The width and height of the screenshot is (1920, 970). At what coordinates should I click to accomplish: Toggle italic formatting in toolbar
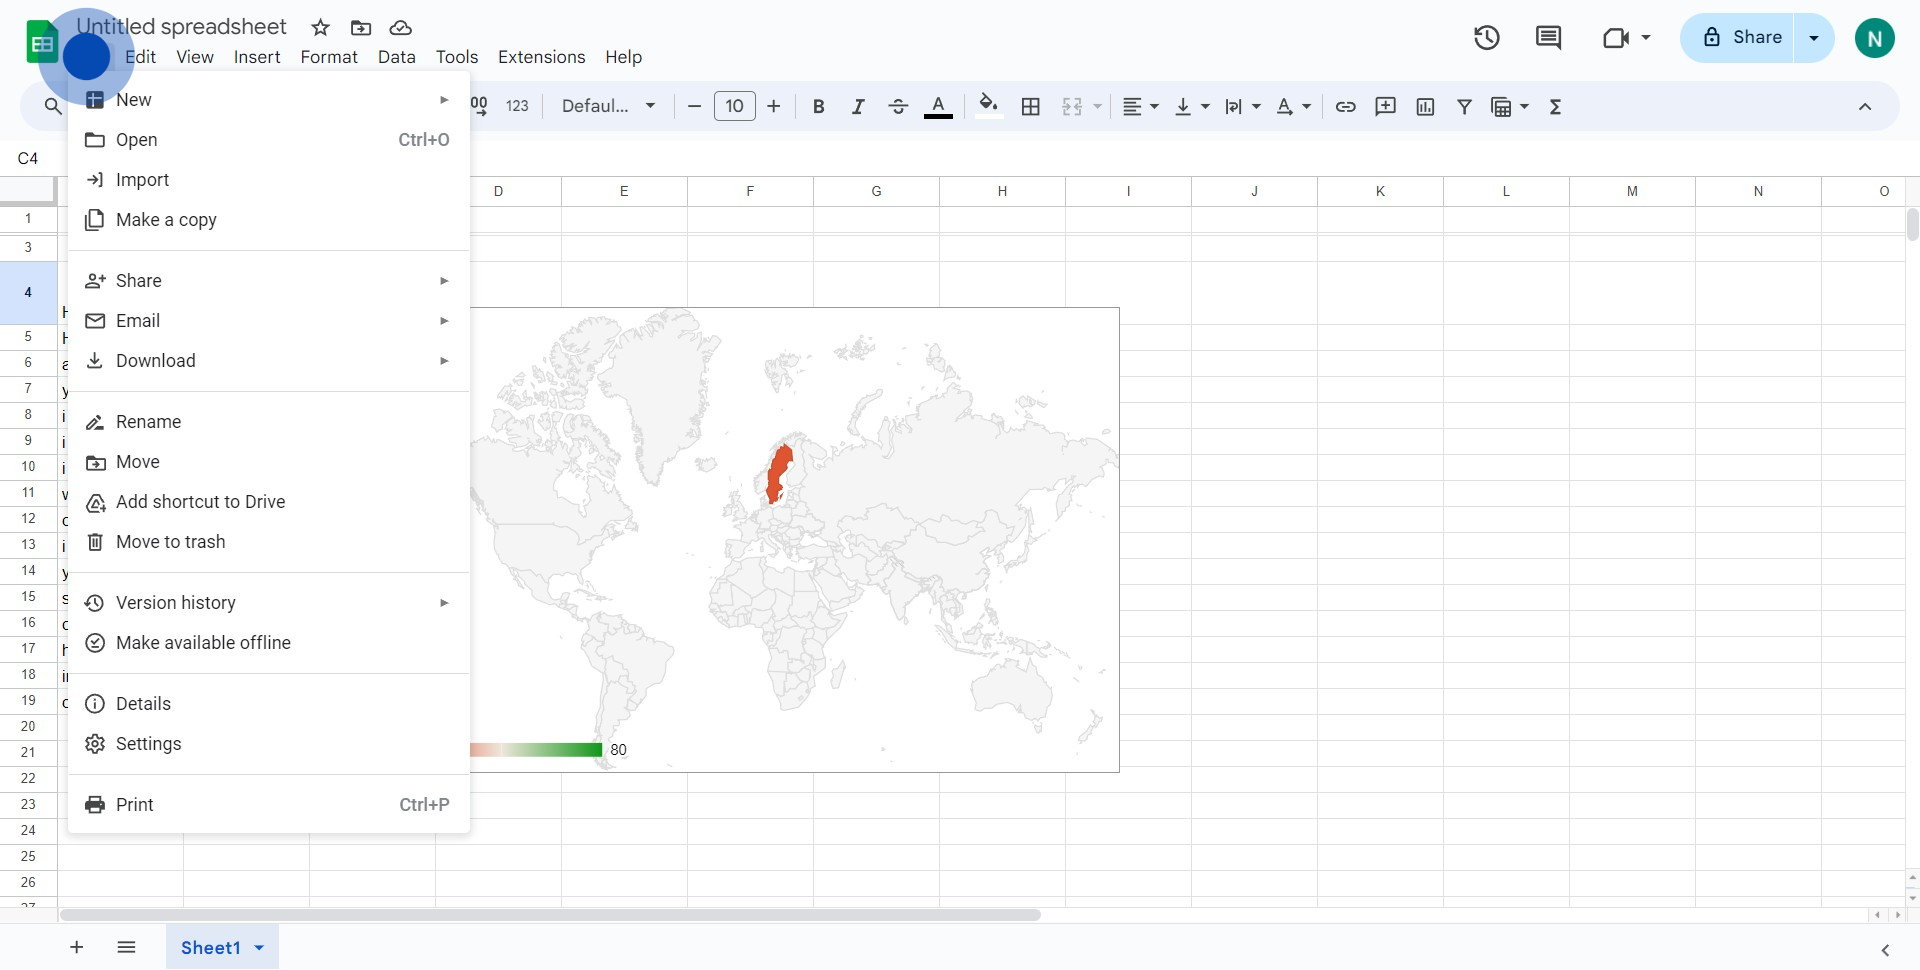point(857,107)
